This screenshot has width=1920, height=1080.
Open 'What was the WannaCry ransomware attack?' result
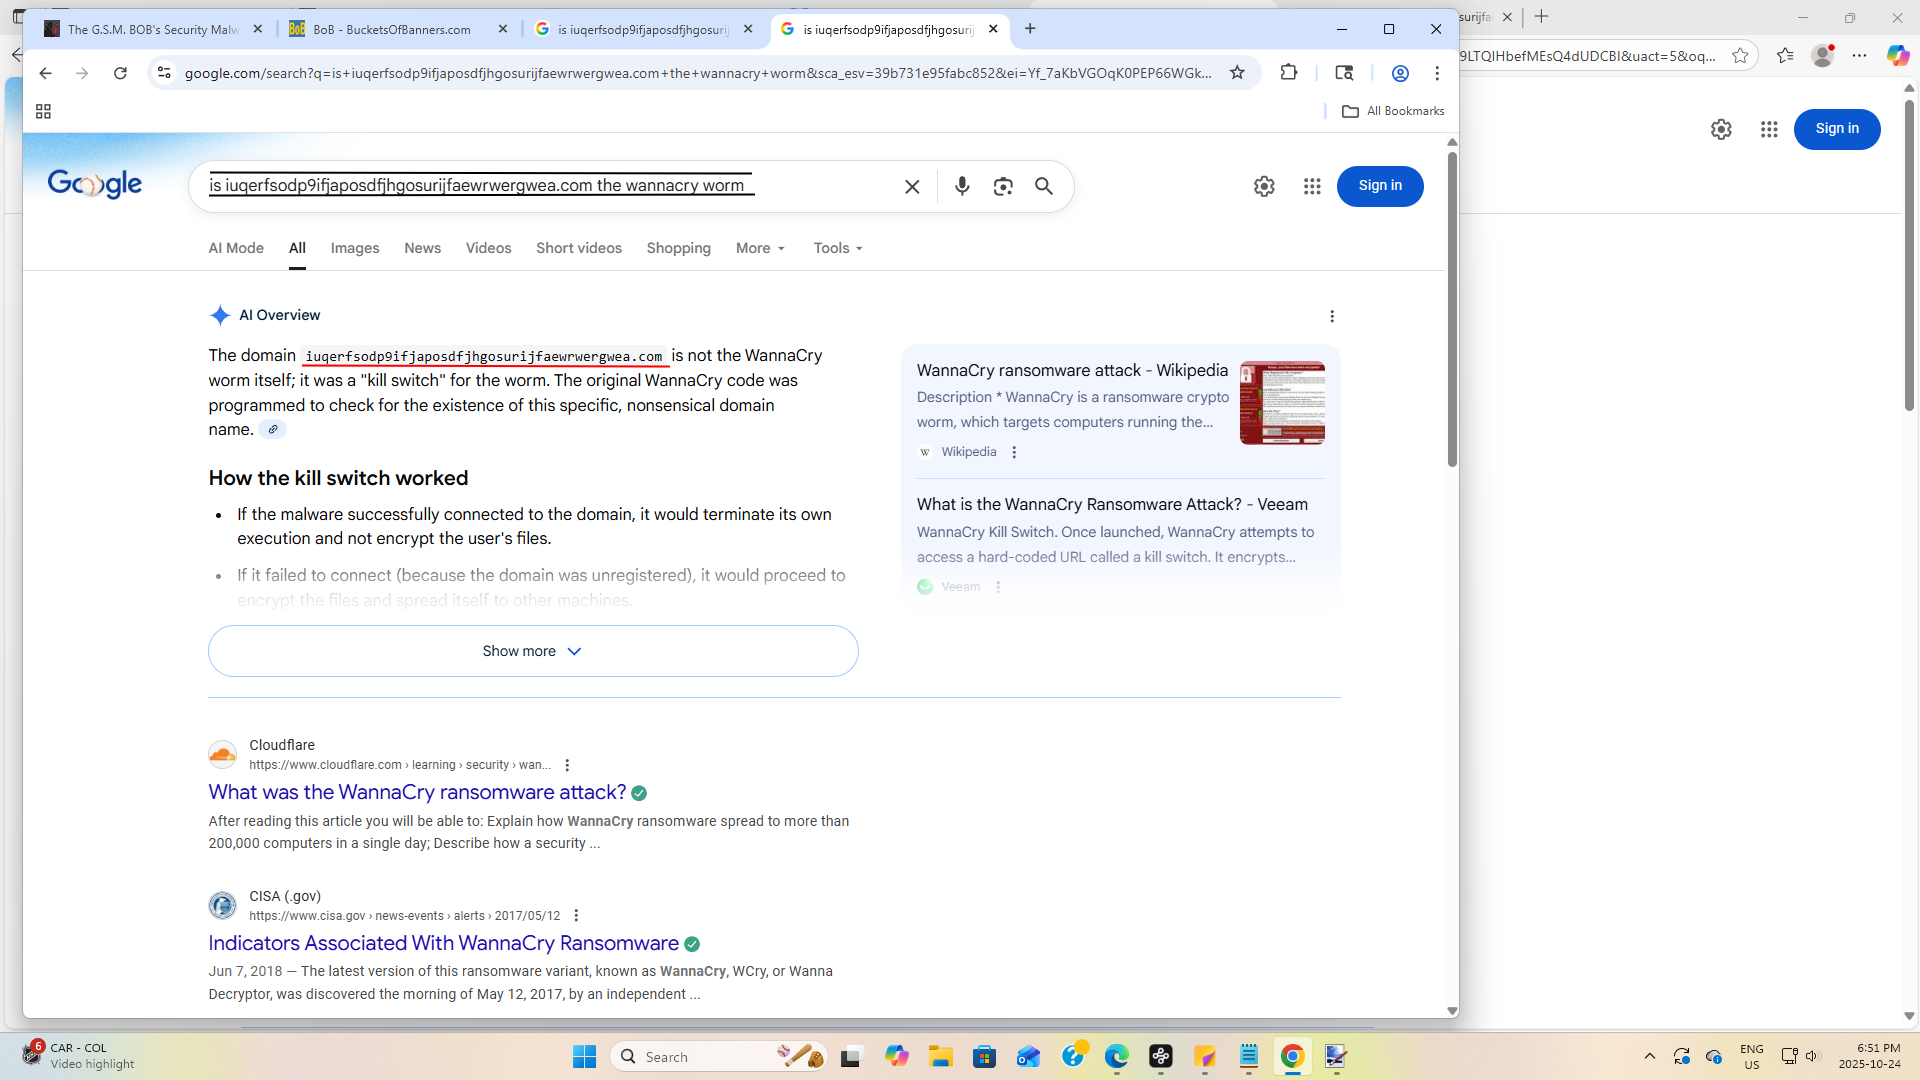[x=417, y=792]
